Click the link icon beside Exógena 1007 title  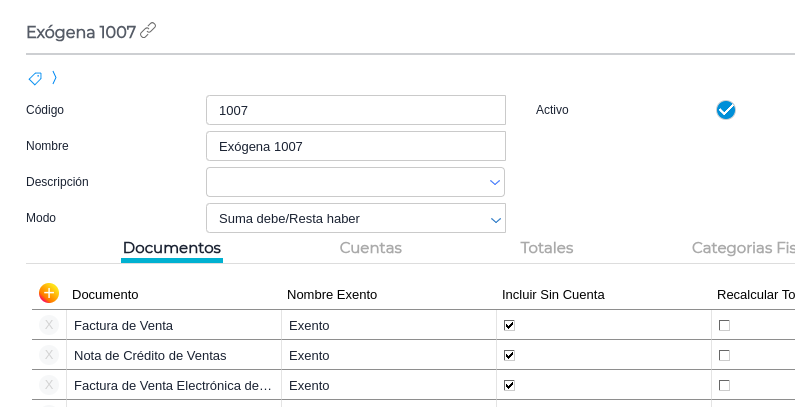148,31
